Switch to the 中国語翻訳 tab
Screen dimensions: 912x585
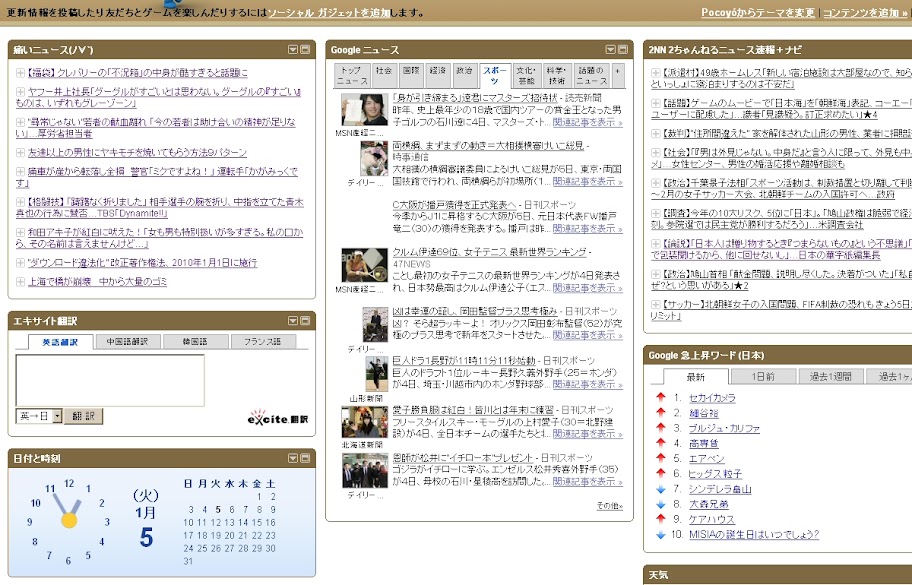127,342
